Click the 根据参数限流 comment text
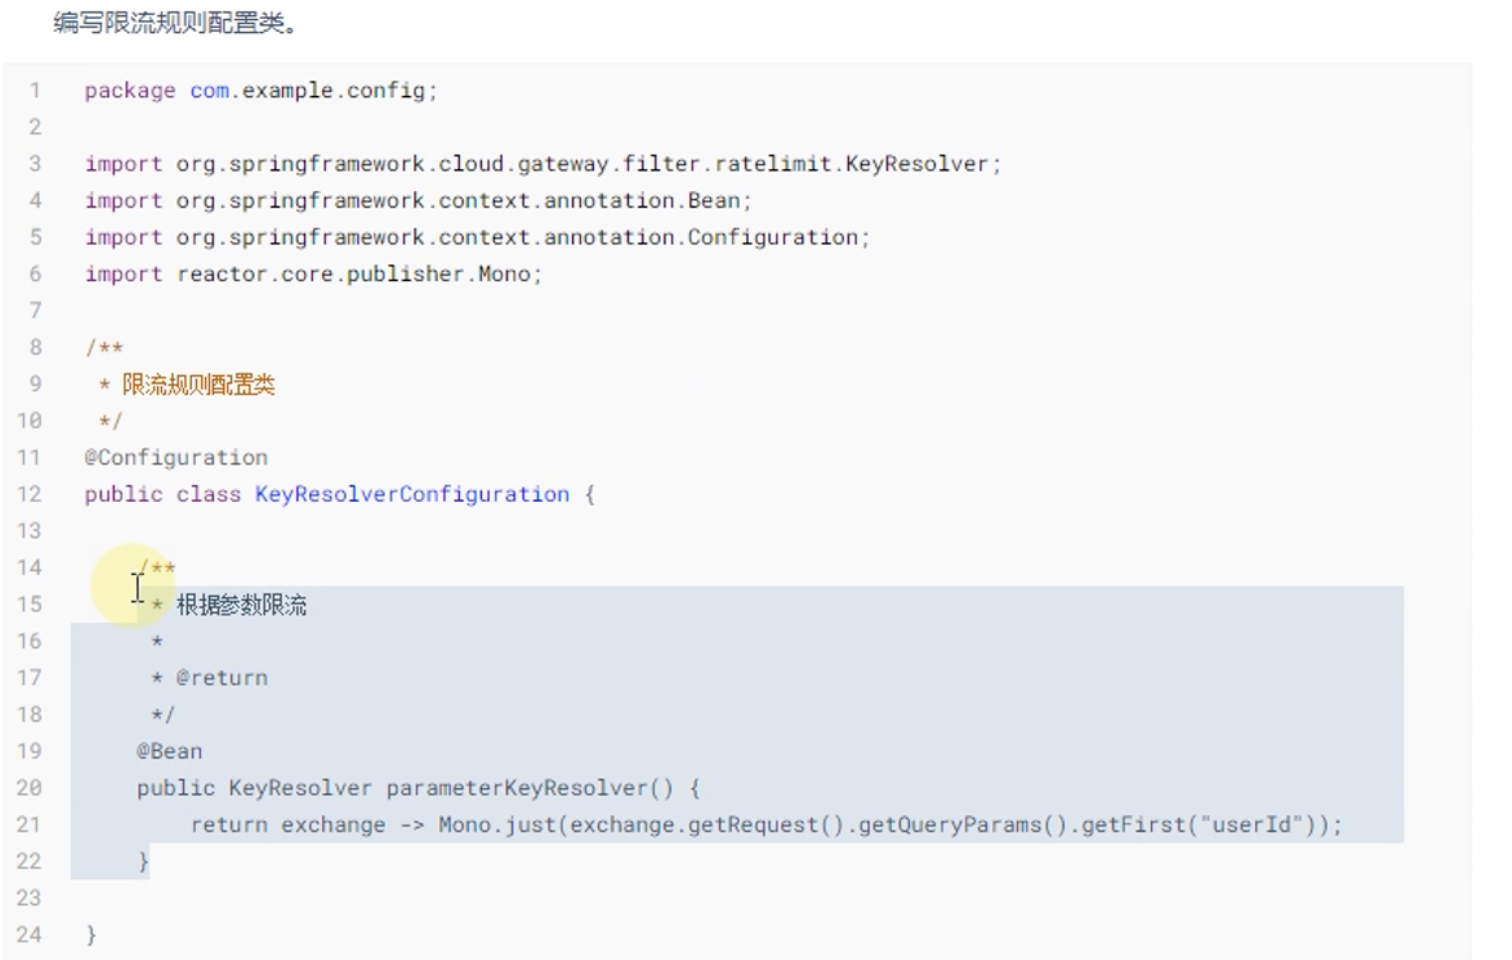1512x960 pixels. click(242, 605)
